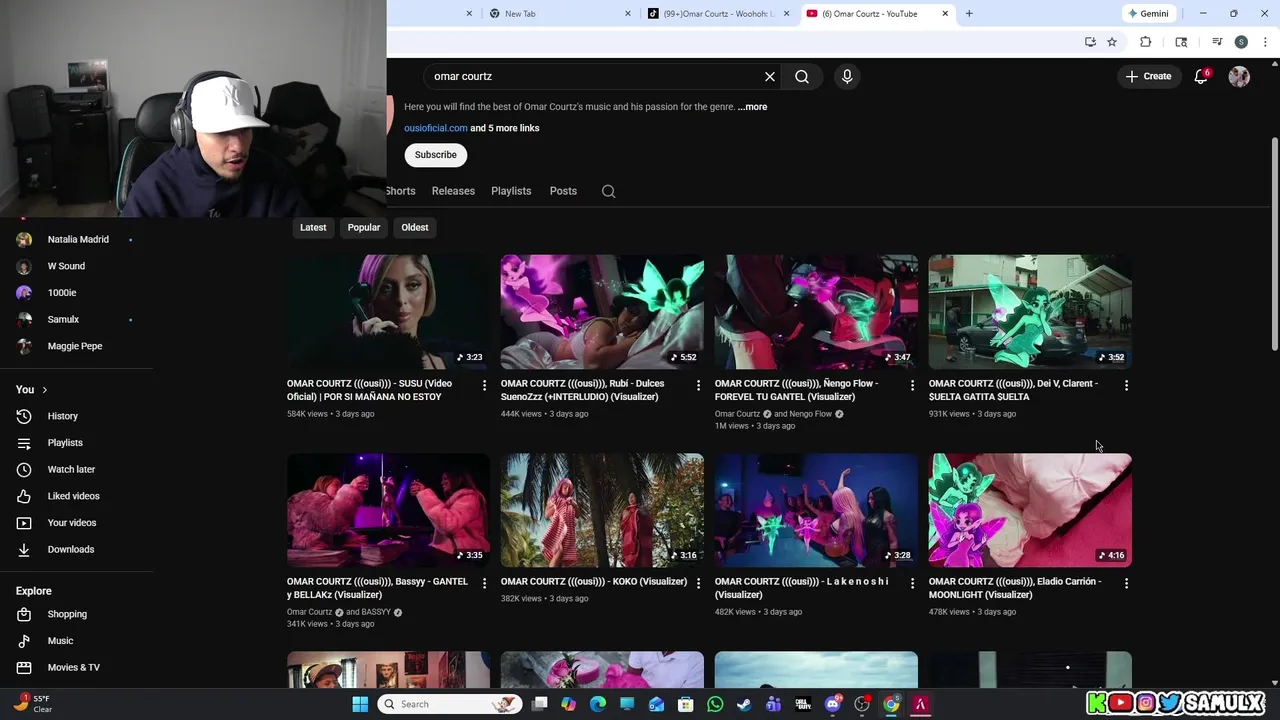Open options menu for MOONLIGHT video
The height and width of the screenshot is (720, 1280).
(1126, 583)
